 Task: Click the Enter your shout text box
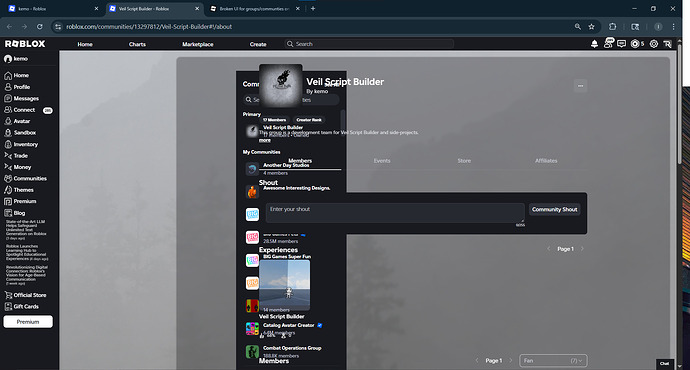[x=395, y=213]
